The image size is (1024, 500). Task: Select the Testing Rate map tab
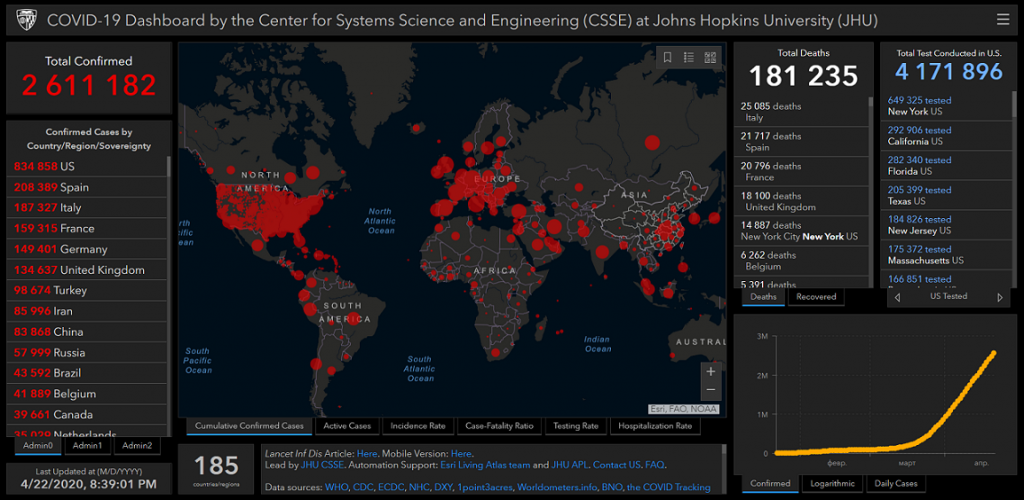tap(576, 426)
